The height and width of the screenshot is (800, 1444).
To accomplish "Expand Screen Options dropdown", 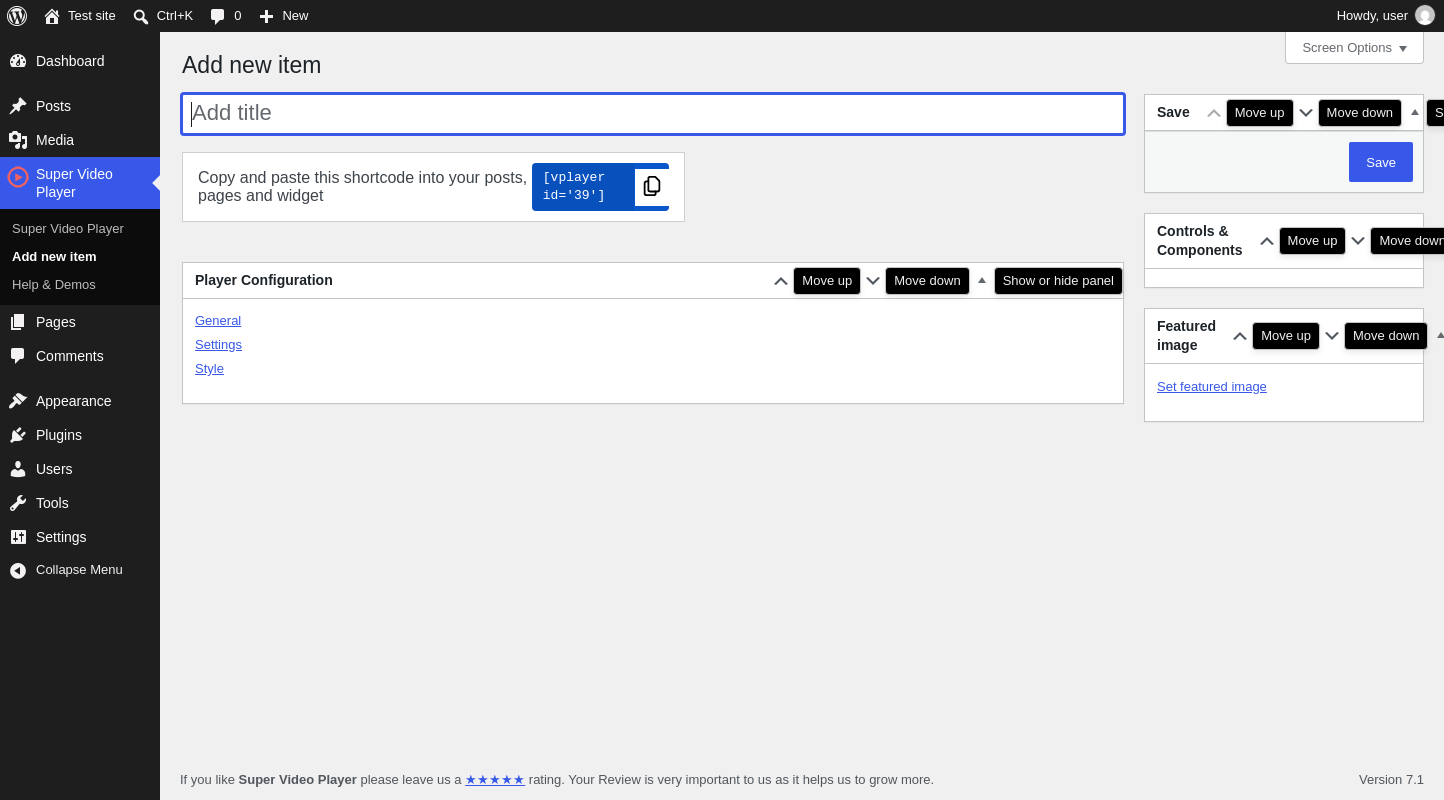I will click(x=1354, y=47).
